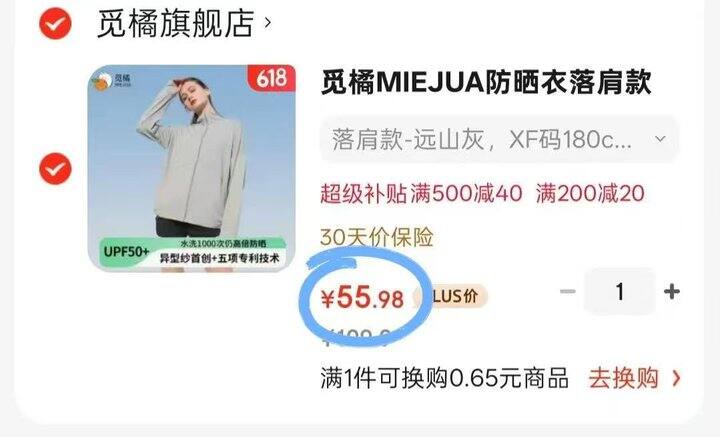The image size is (720, 437).
Task: Increase quantity with the plus icon
Action: click(x=671, y=291)
